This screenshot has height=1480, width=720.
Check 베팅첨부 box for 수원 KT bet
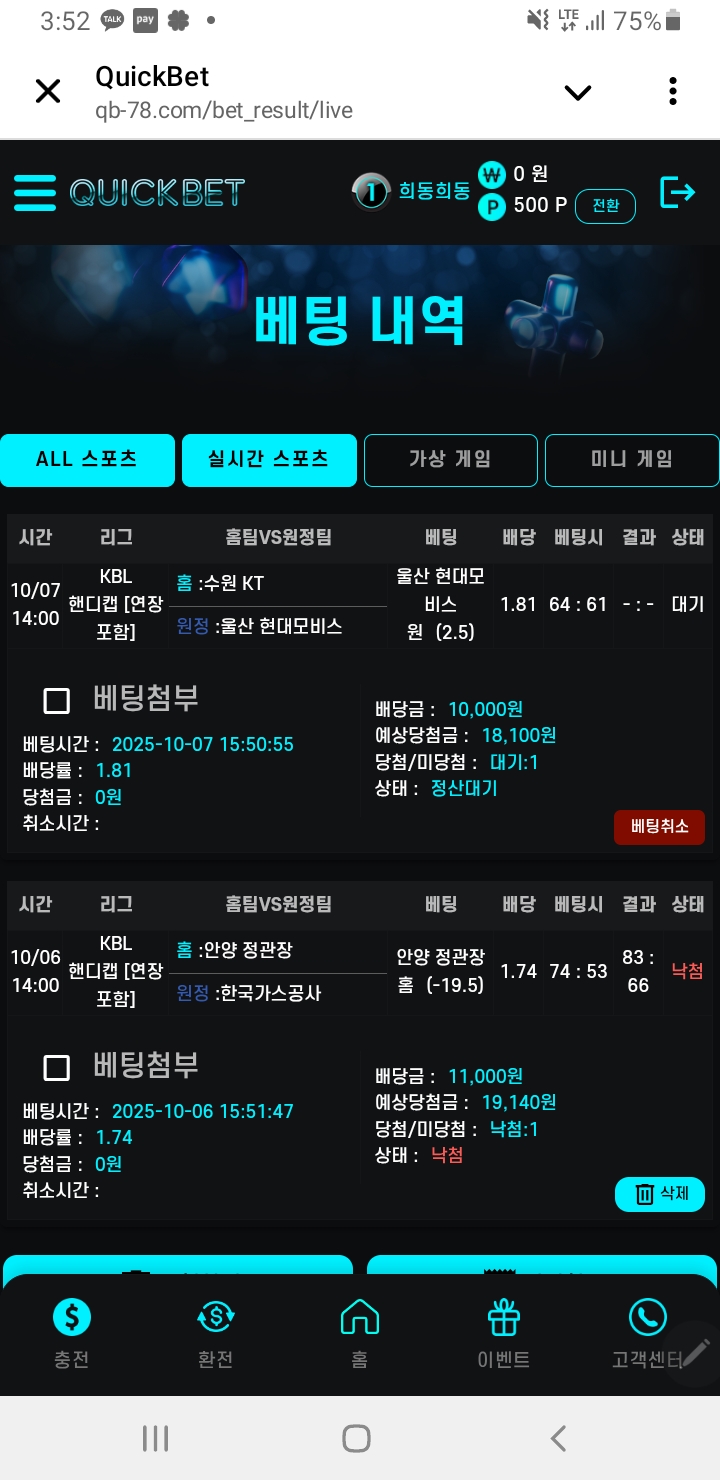coord(57,701)
